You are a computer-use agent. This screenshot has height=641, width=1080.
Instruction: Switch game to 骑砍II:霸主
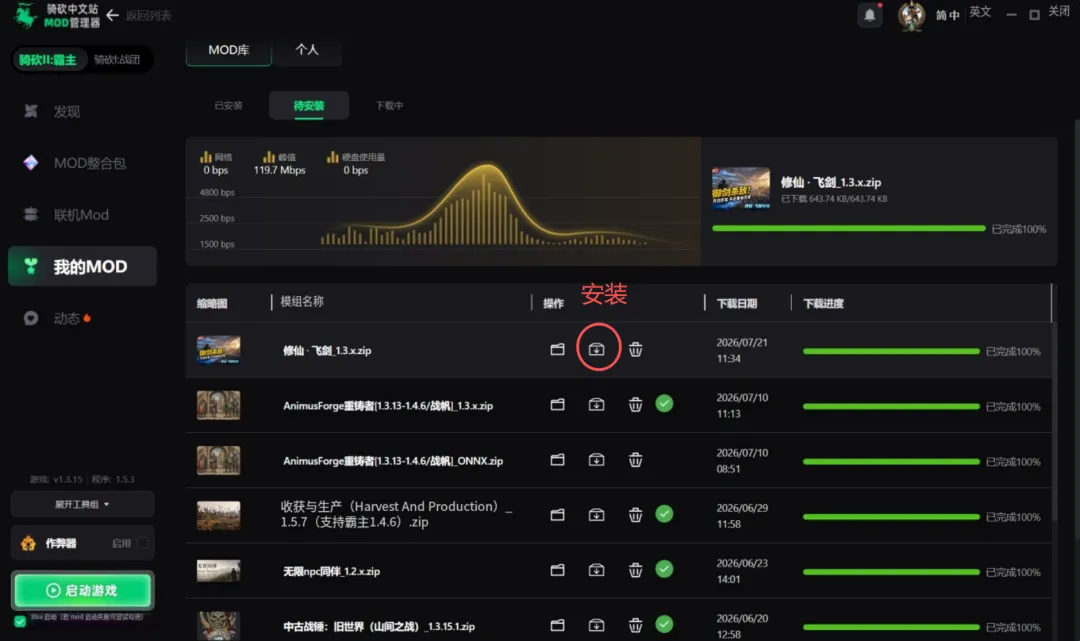point(48,60)
